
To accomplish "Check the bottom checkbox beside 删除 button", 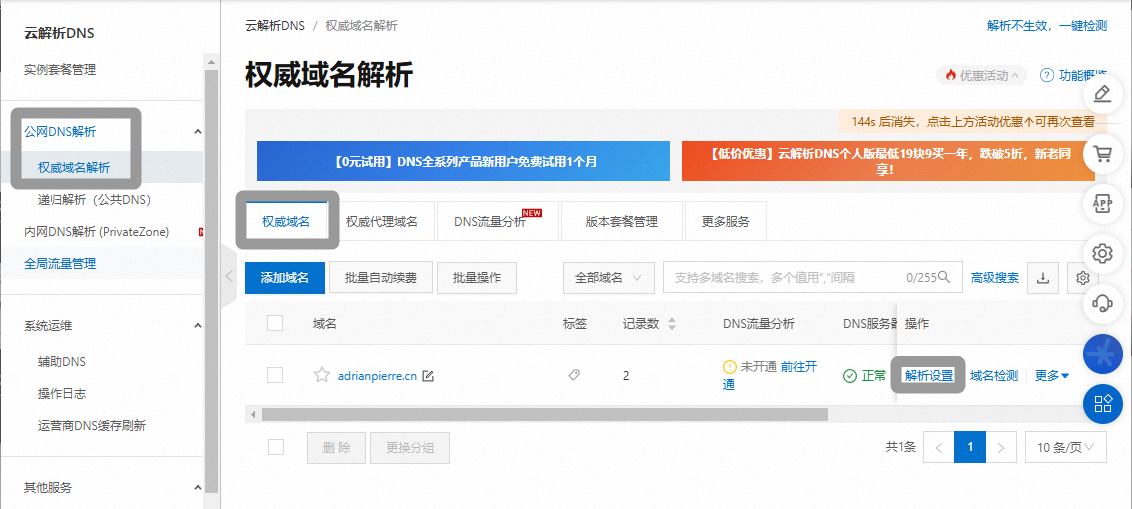I will (x=276, y=447).
